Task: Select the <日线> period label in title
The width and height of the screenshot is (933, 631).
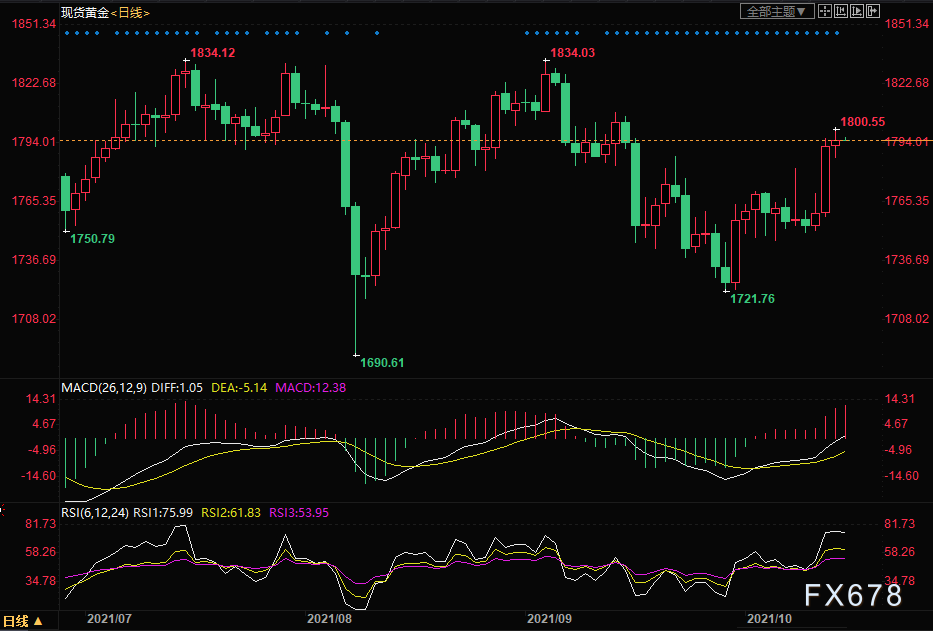Action: click(x=130, y=13)
